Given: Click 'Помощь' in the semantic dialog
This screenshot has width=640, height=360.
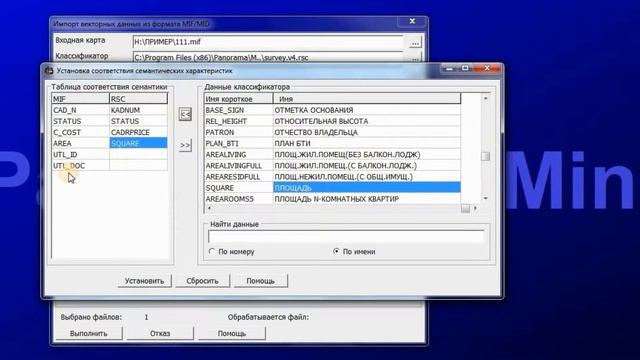Looking at the screenshot, I should [260, 281].
